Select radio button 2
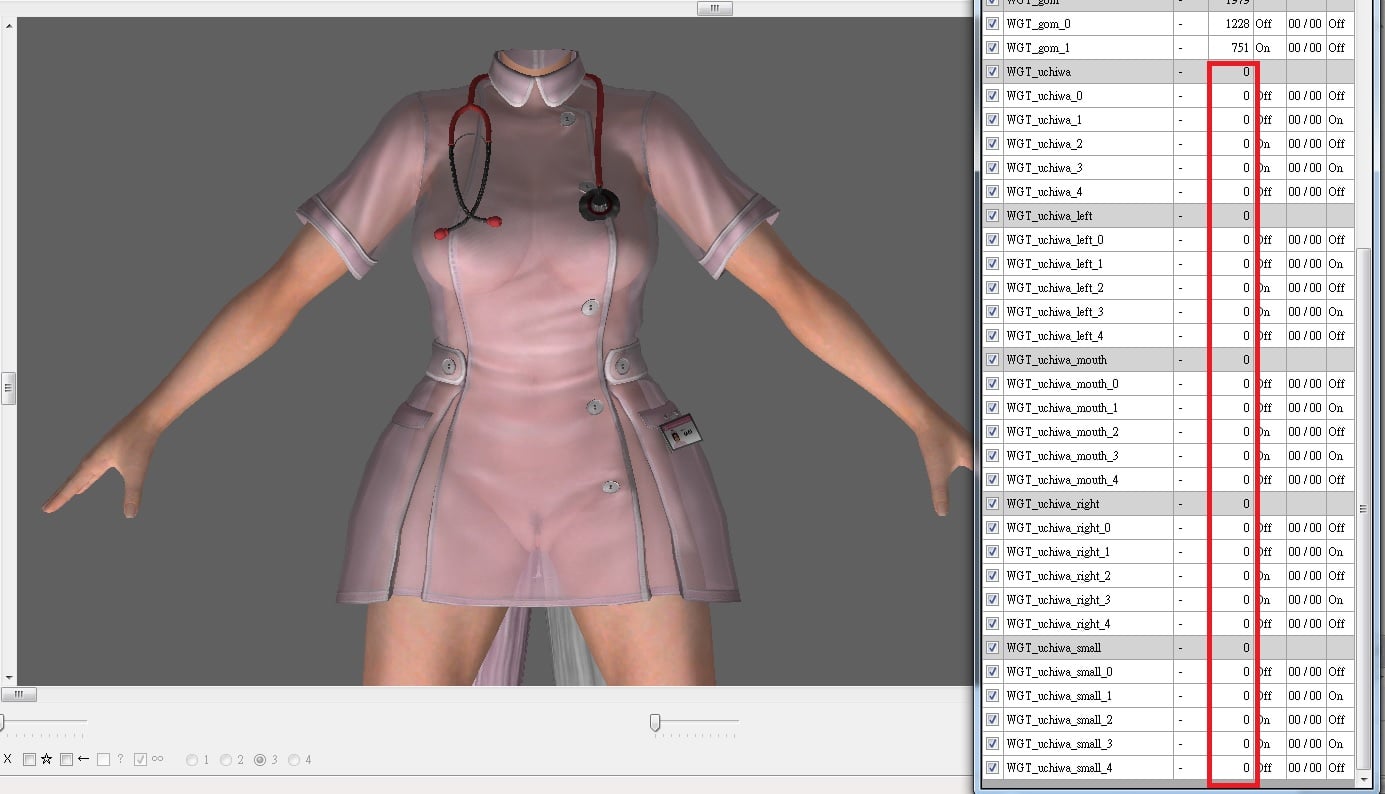 coord(226,760)
